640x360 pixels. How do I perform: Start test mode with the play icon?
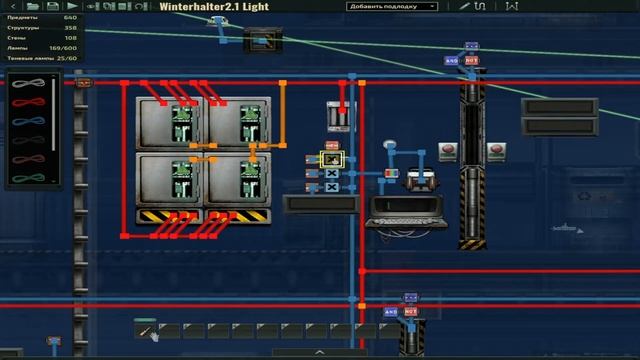point(72,6)
